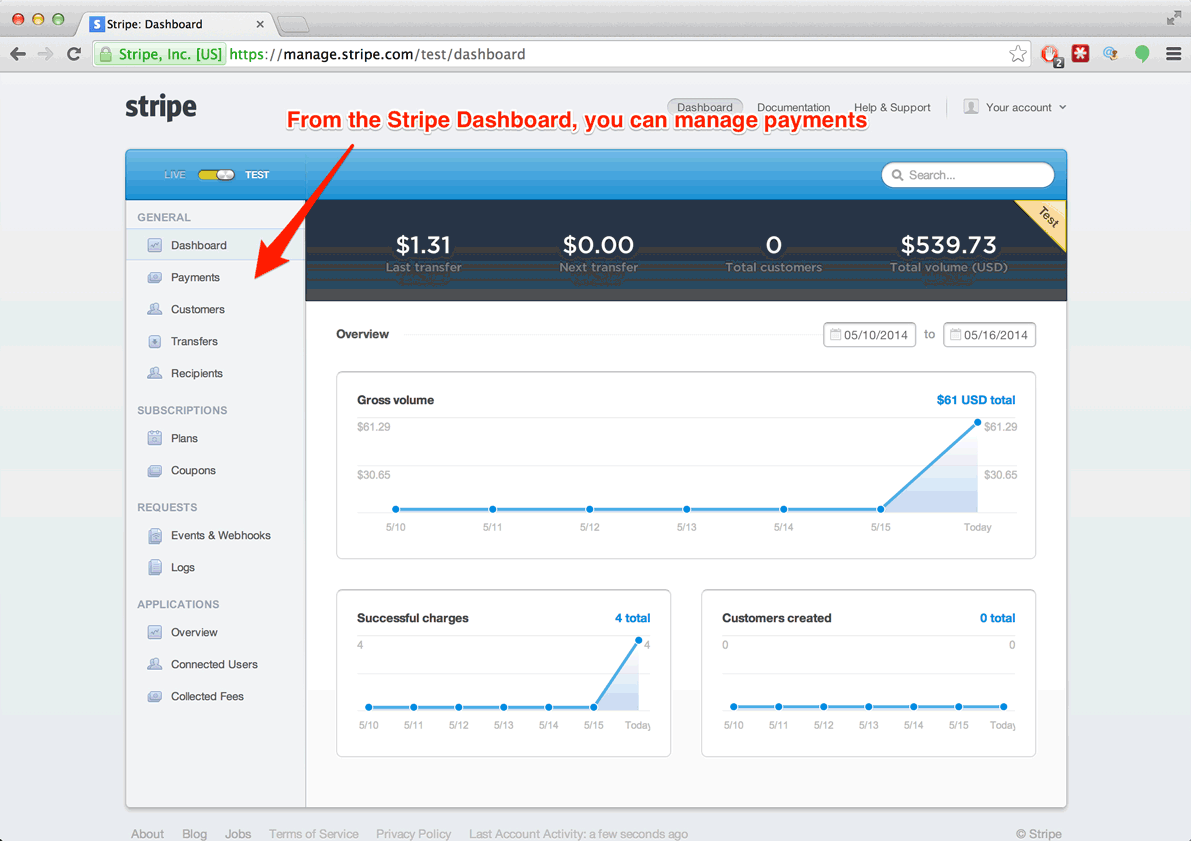
Task: Click the 0 total customers link
Action: (x=997, y=618)
